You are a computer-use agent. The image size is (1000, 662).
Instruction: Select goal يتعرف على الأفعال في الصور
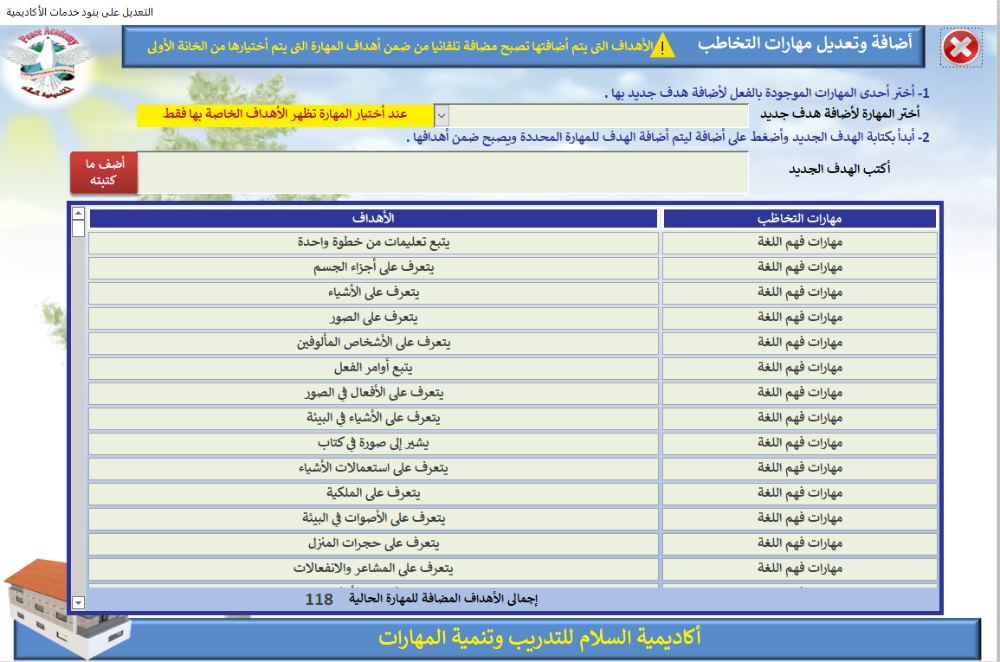[x=373, y=394]
